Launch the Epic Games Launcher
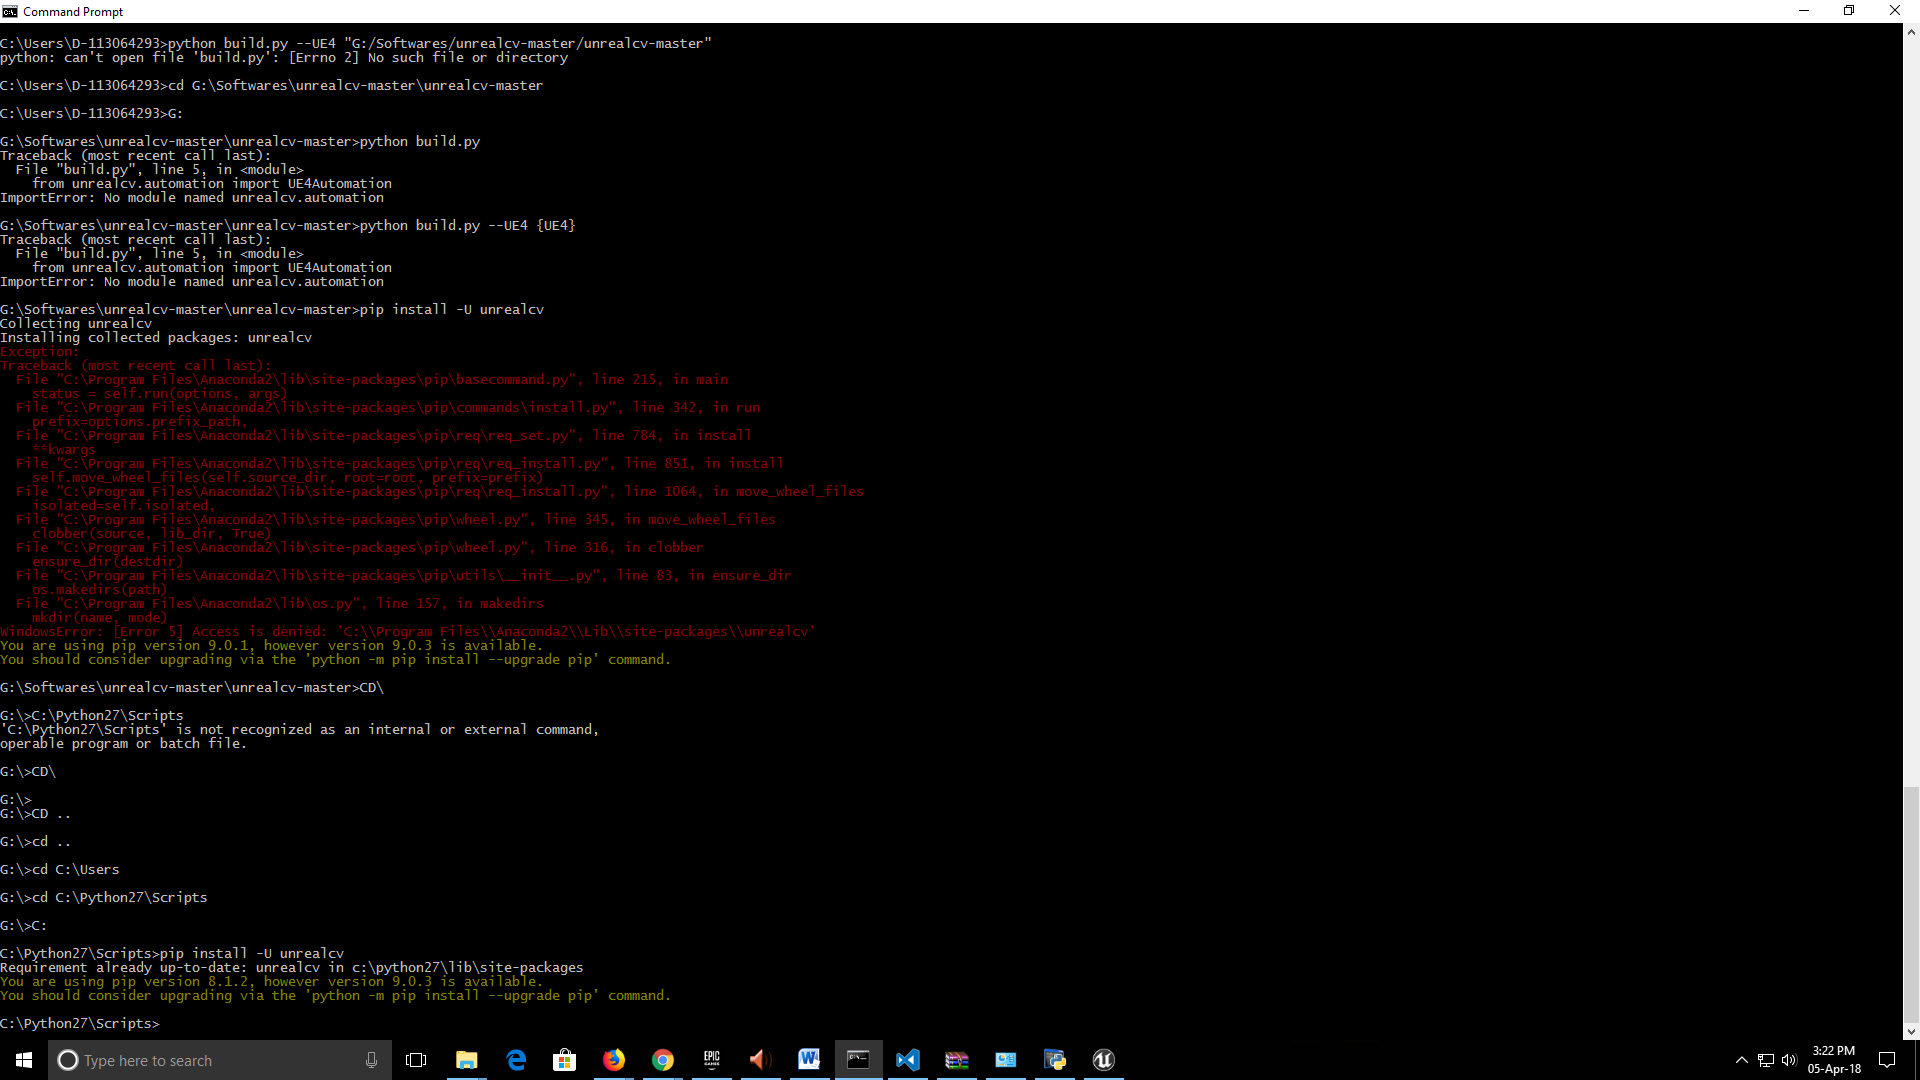 [x=712, y=1060]
